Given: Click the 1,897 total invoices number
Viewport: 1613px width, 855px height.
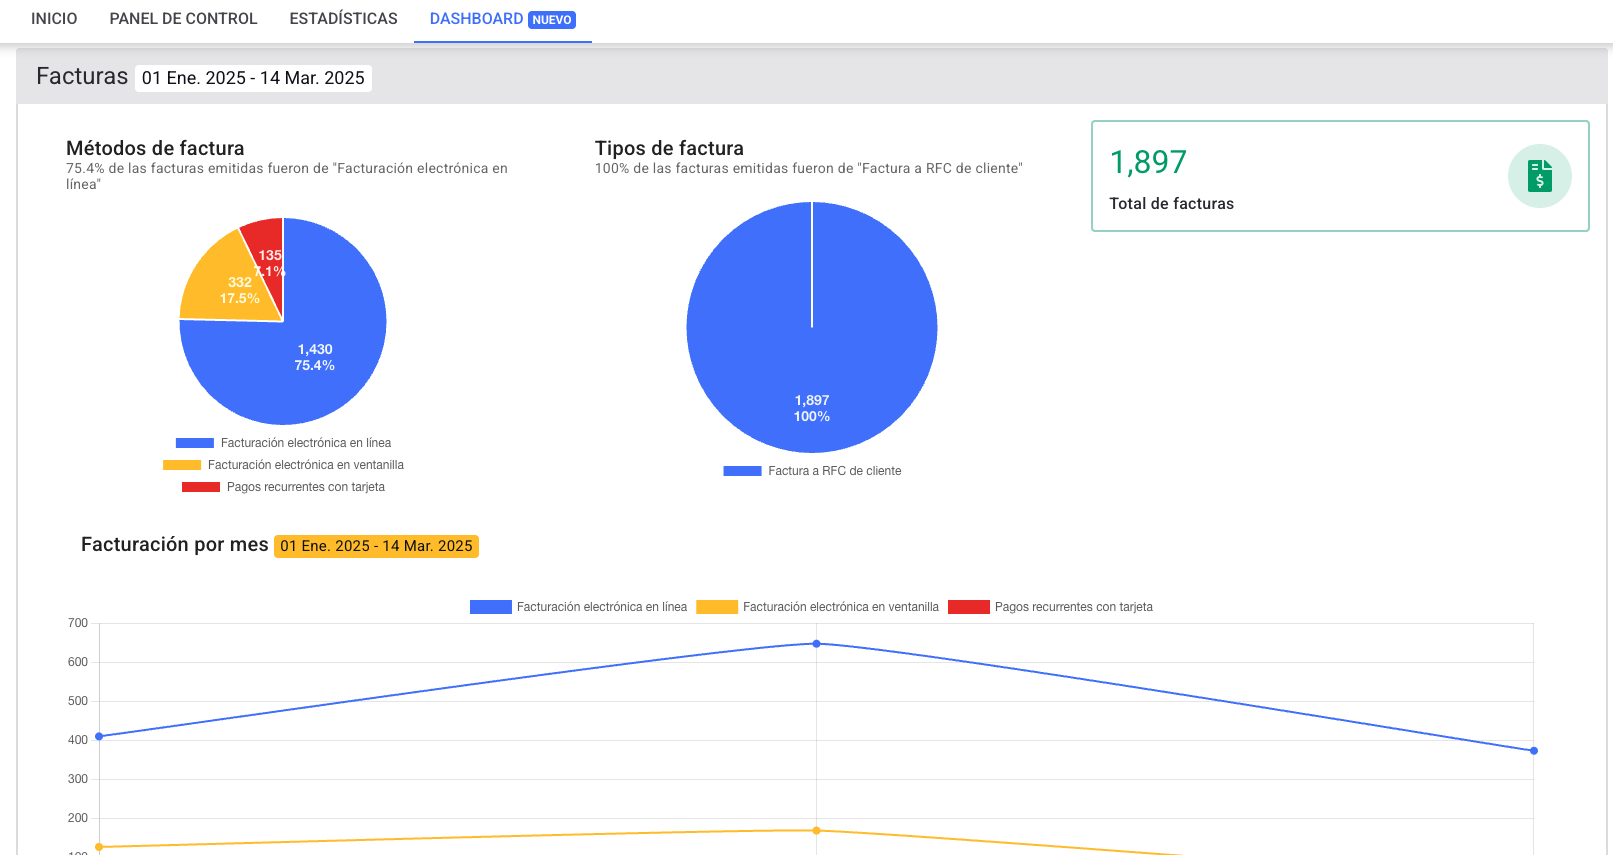Looking at the screenshot, I should (1148, 162).
